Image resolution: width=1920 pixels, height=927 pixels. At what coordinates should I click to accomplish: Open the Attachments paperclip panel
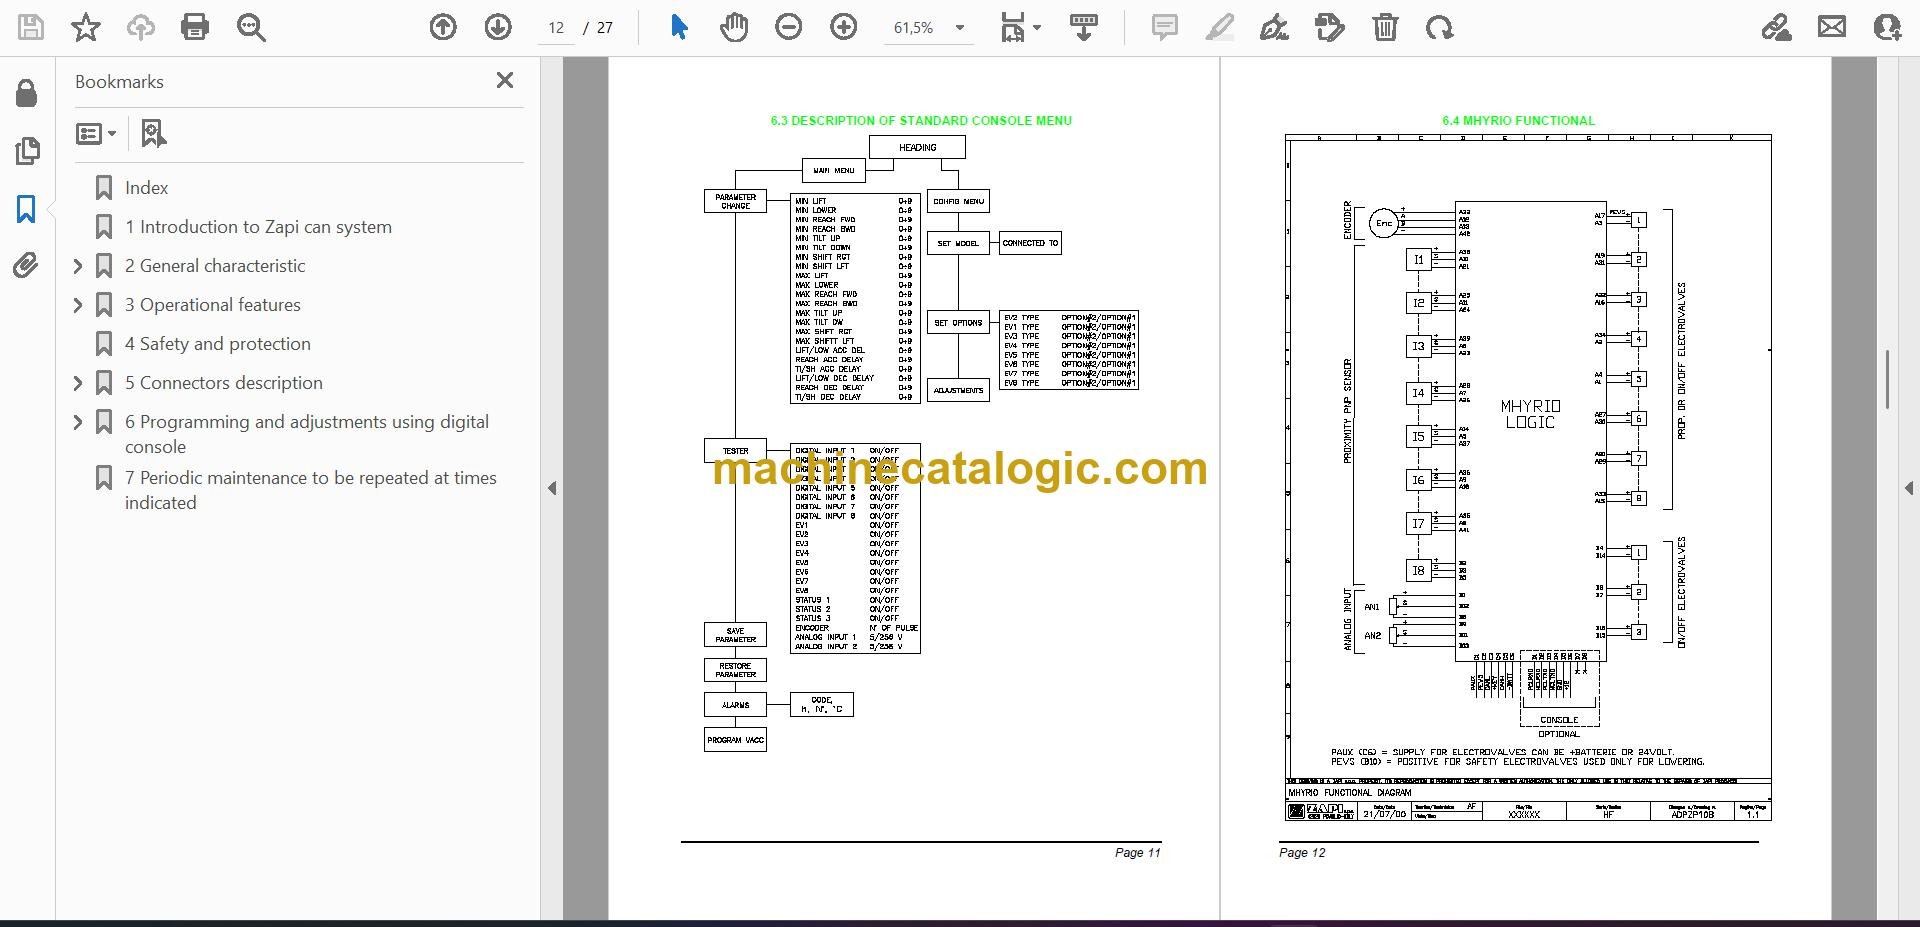[26, 266]
